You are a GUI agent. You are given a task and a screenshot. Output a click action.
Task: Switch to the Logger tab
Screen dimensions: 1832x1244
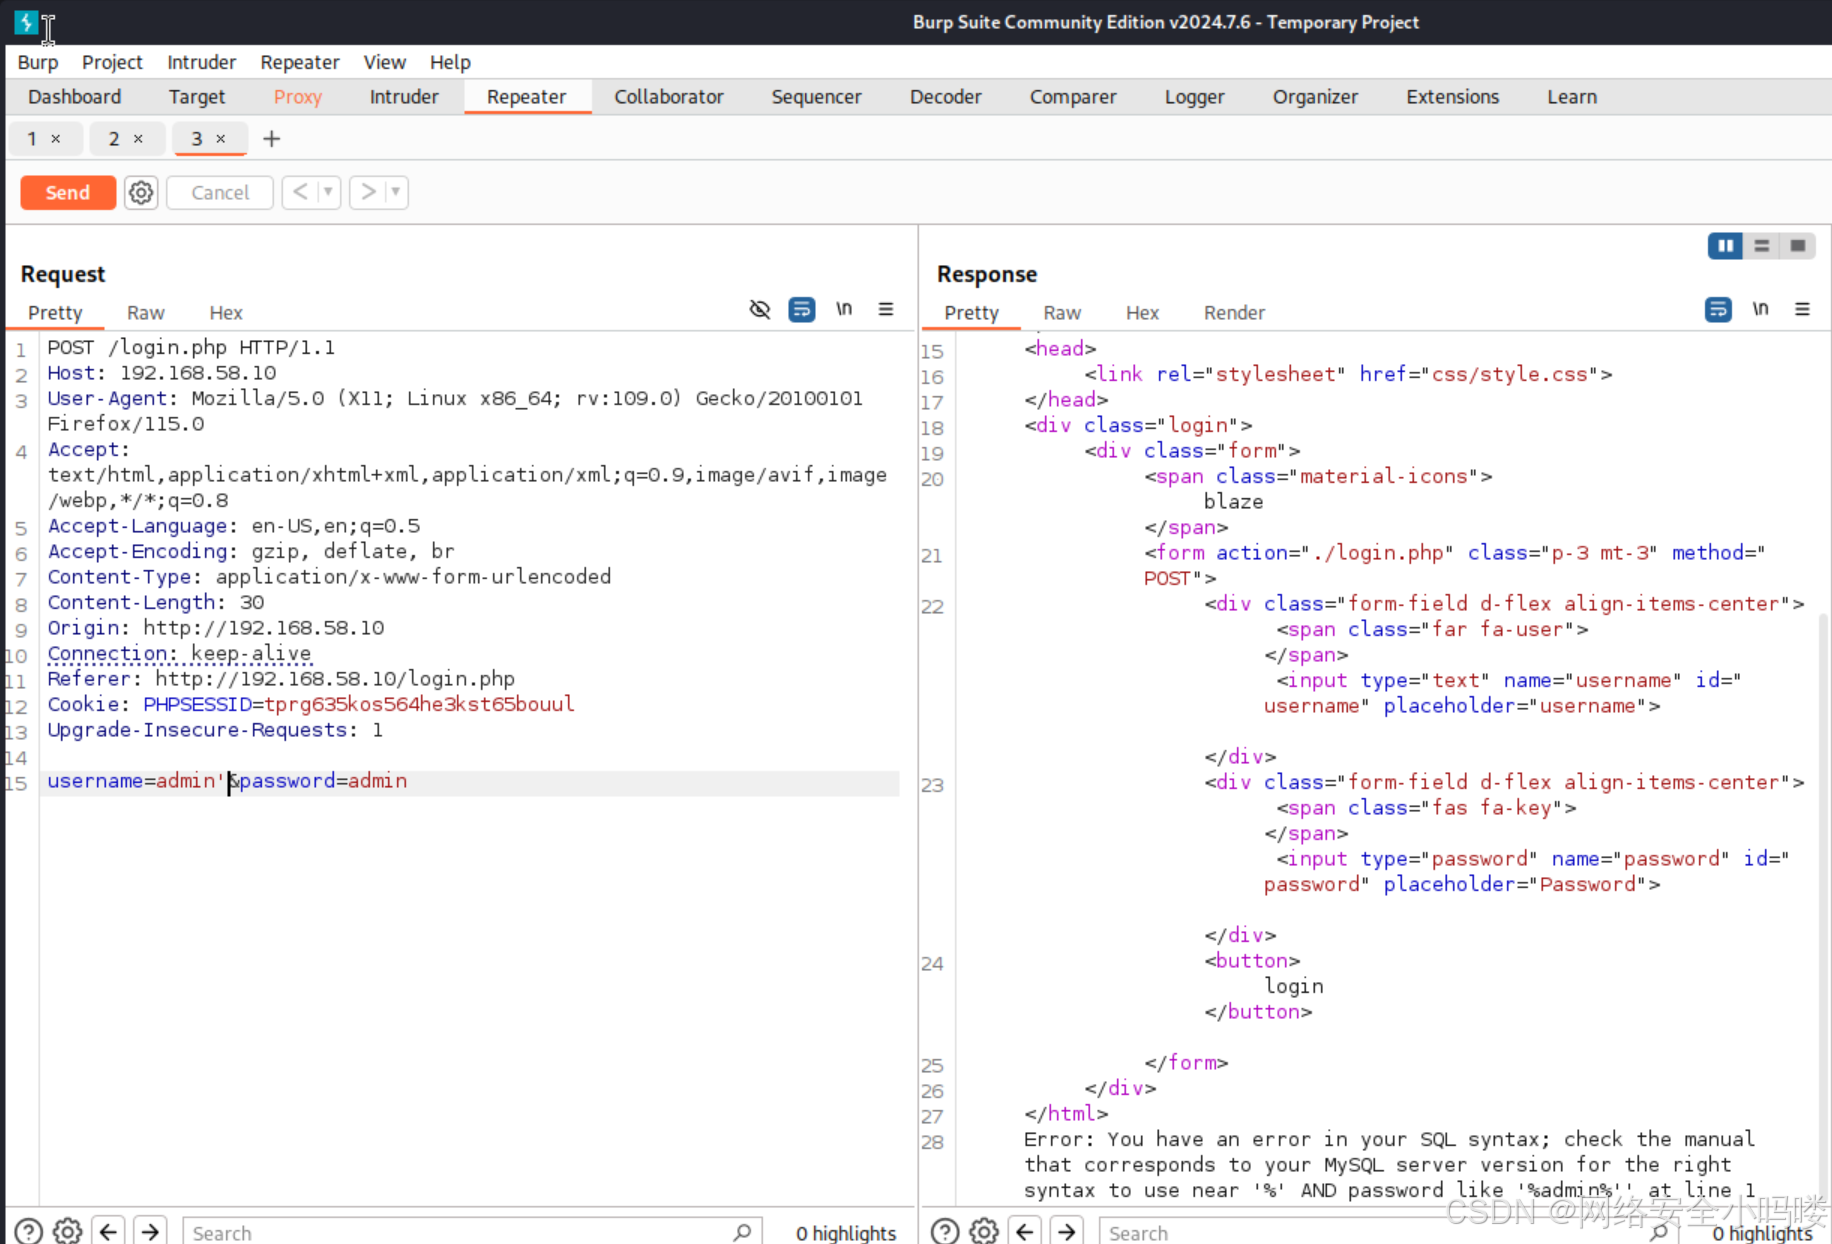1194,97
